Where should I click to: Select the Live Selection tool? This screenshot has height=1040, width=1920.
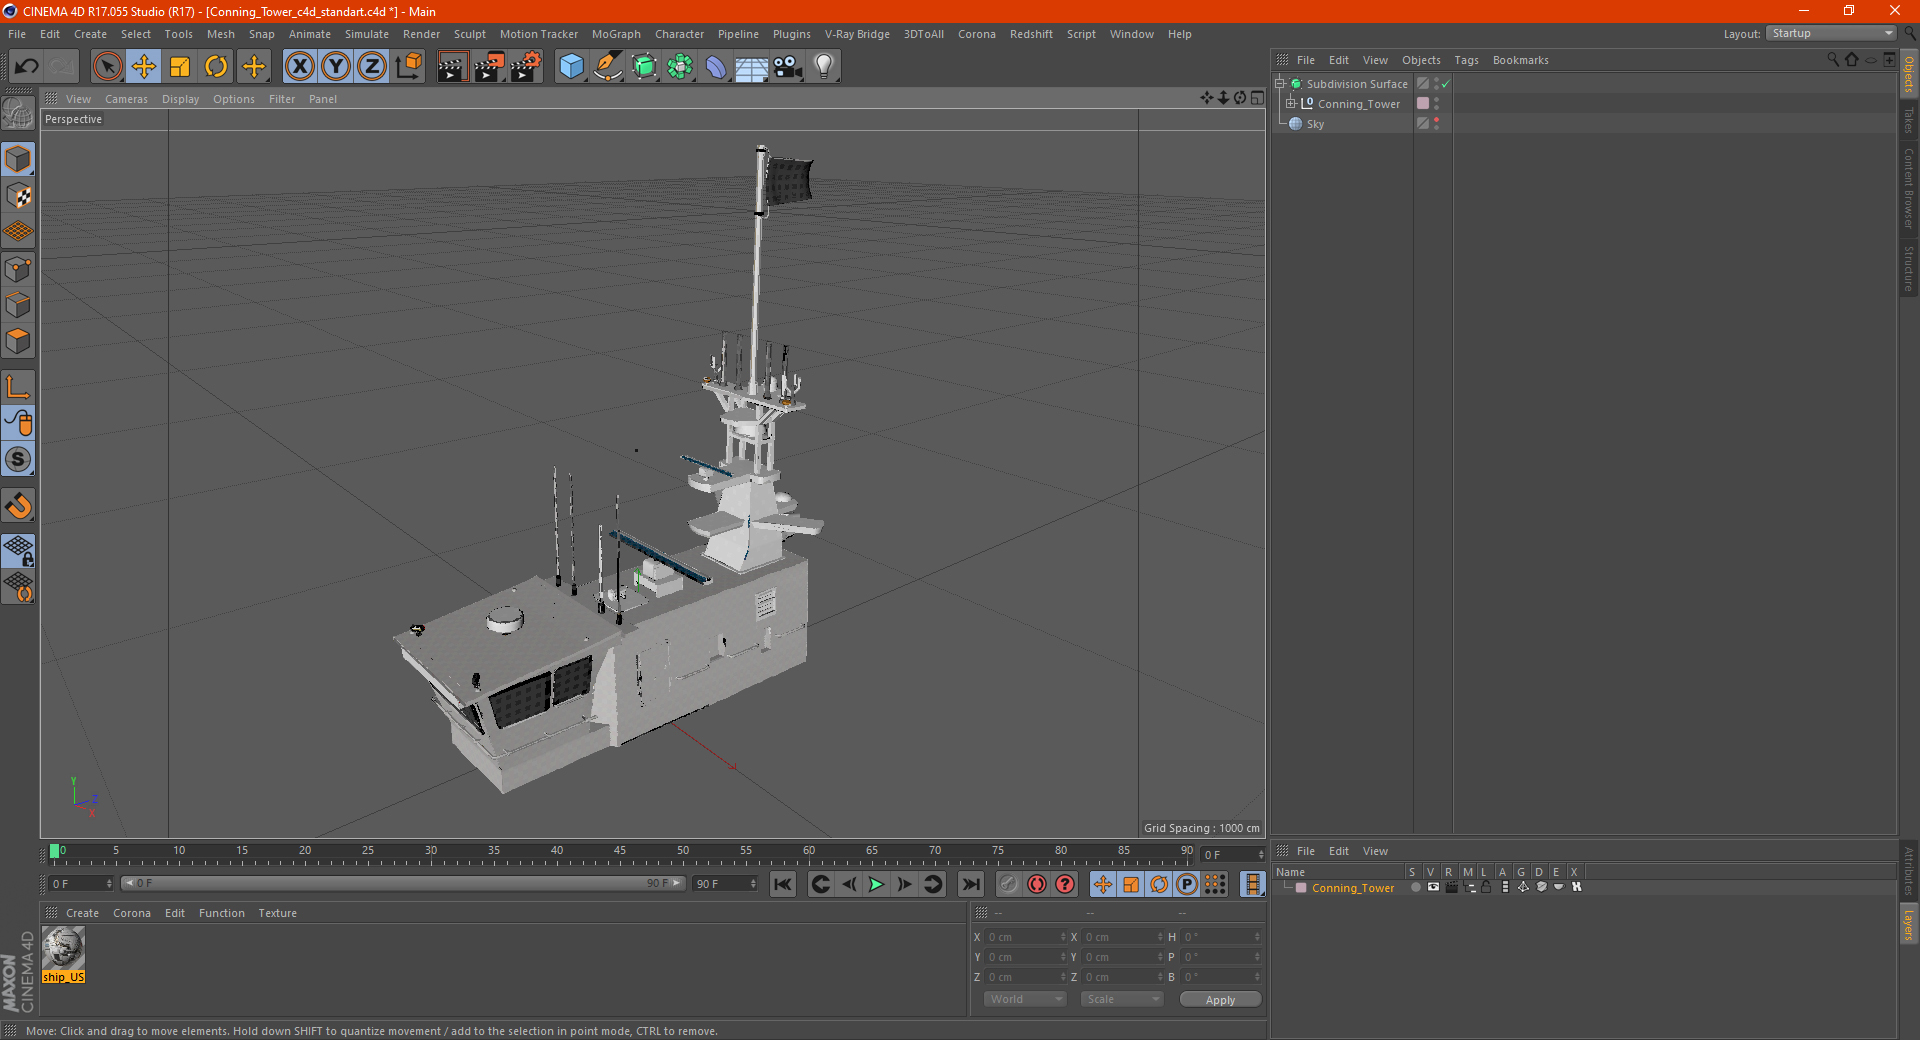107,67
